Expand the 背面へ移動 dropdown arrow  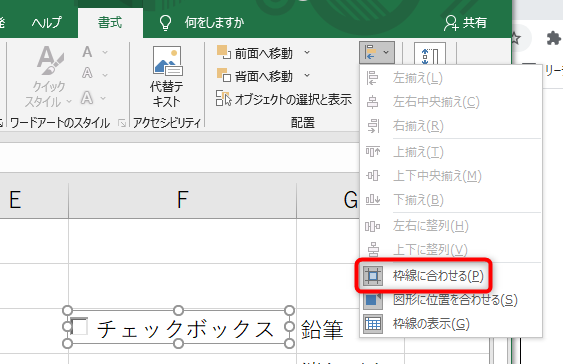click(x=307, y=75)
